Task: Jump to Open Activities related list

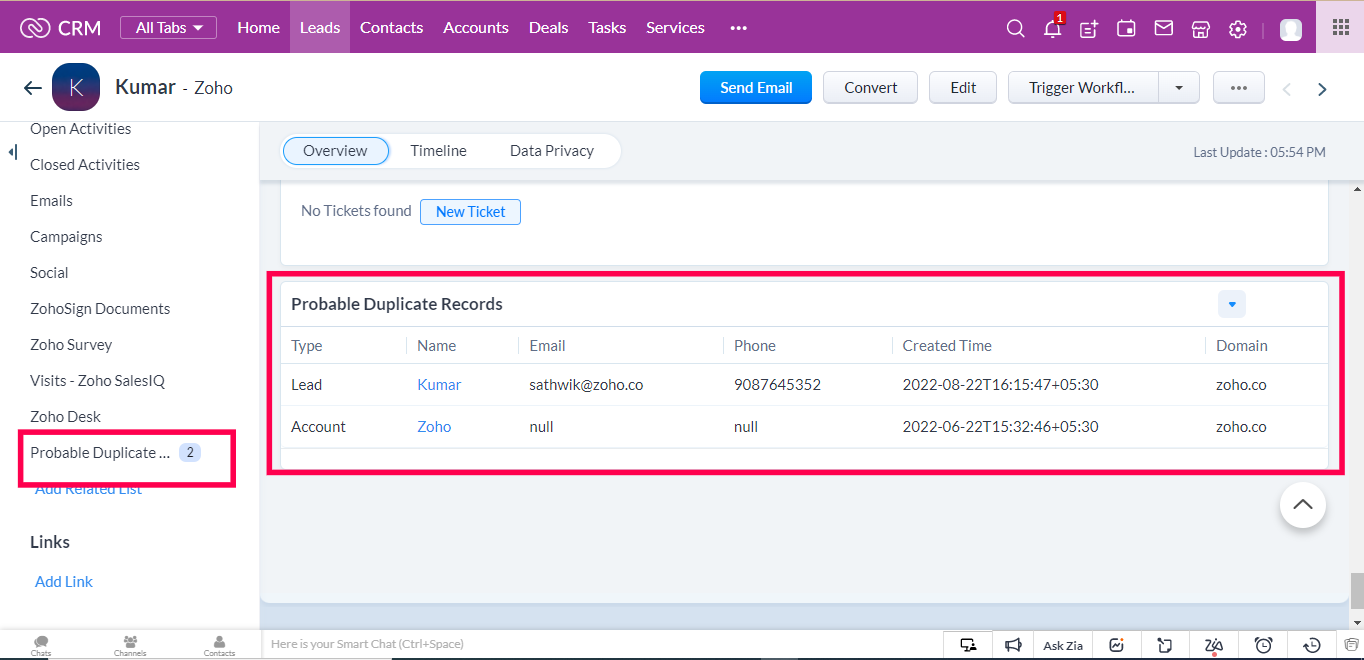Action: tap(80, 129)
